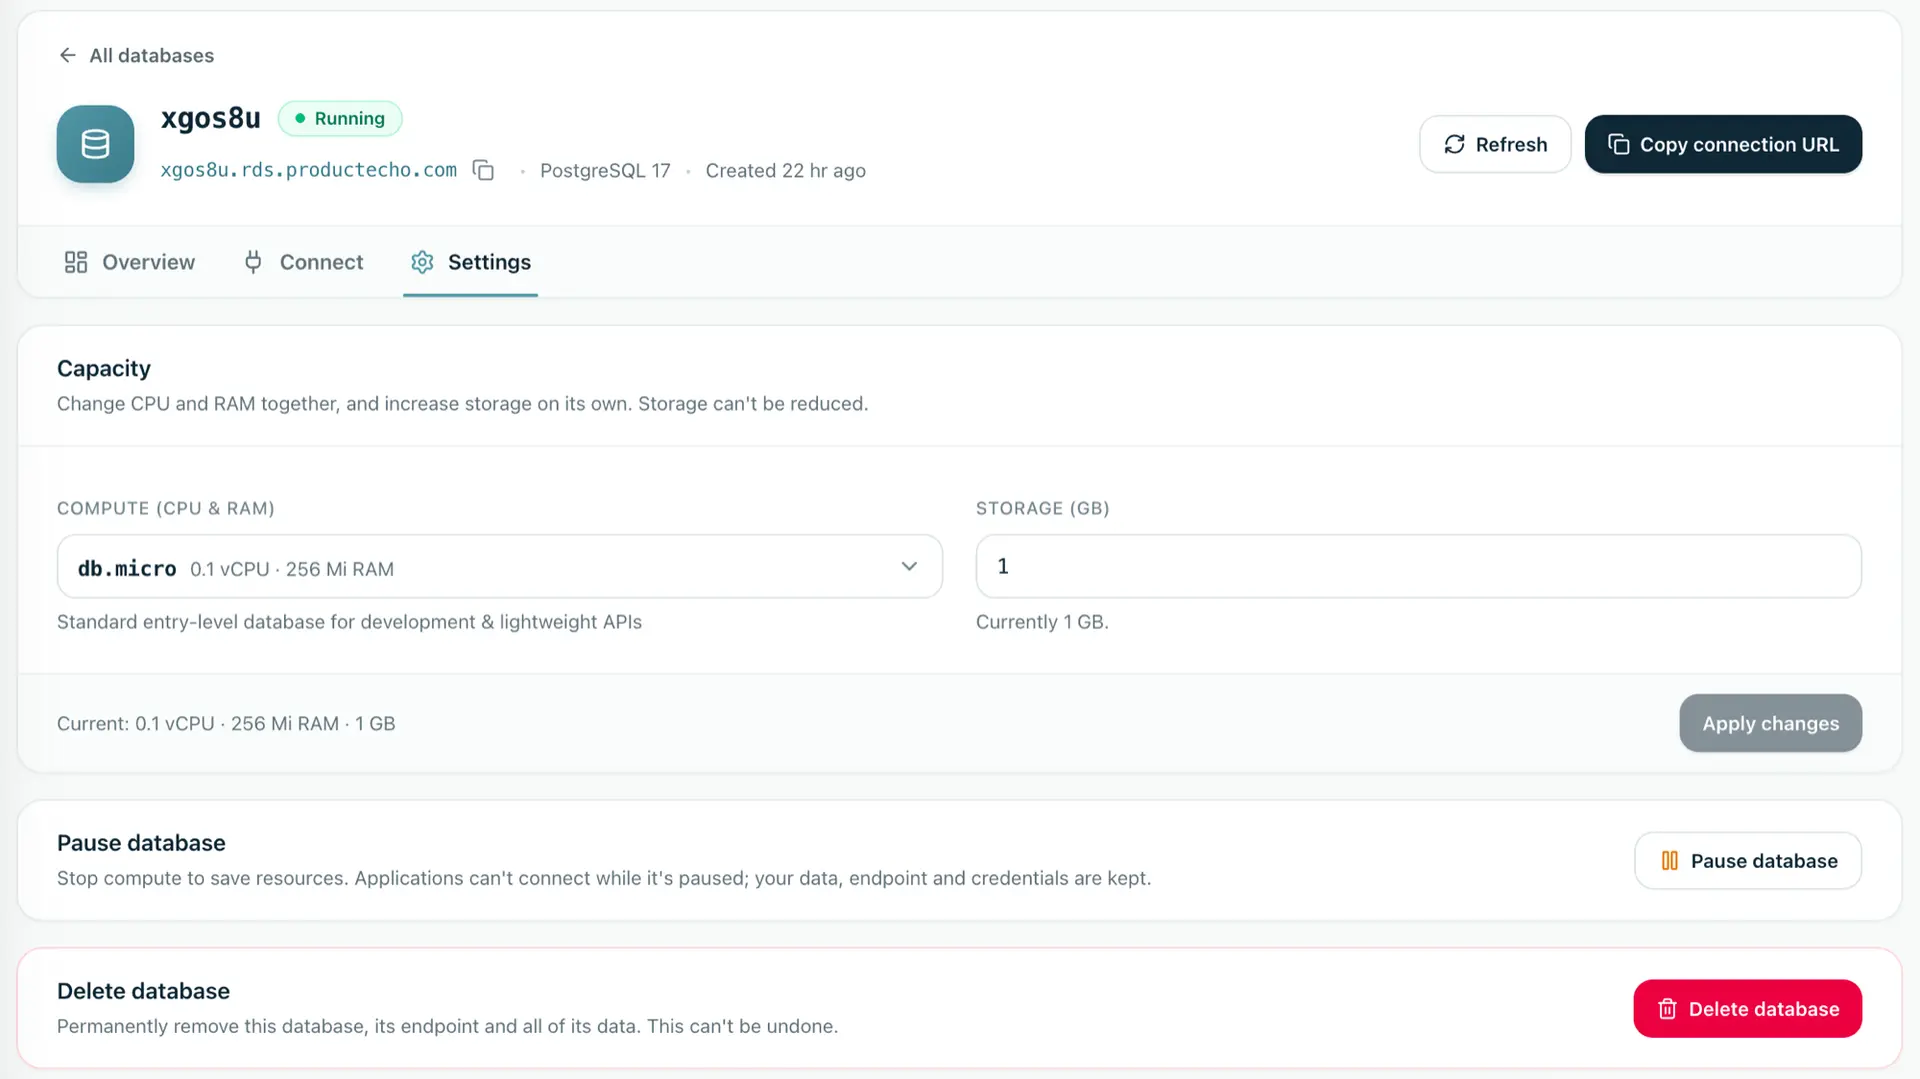Click the Overview tab grid icon
Viewport: 1920px width, 1079px height.
point(76,262)
